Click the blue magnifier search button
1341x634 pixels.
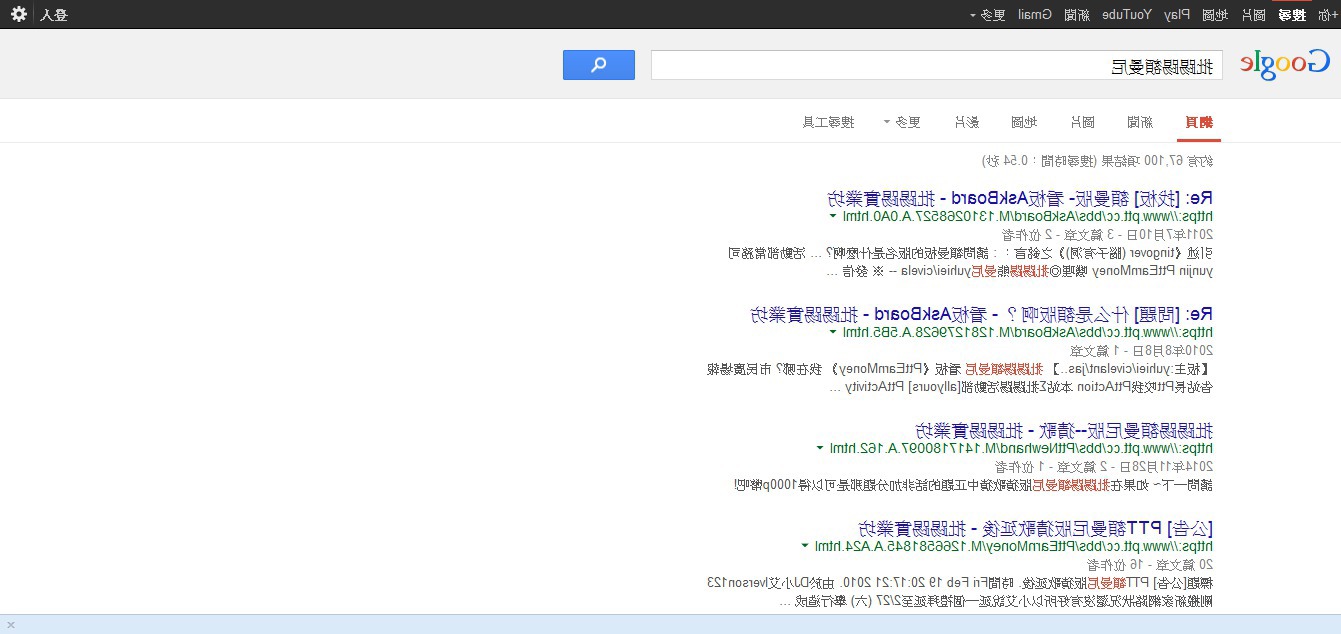coord(598,65)
